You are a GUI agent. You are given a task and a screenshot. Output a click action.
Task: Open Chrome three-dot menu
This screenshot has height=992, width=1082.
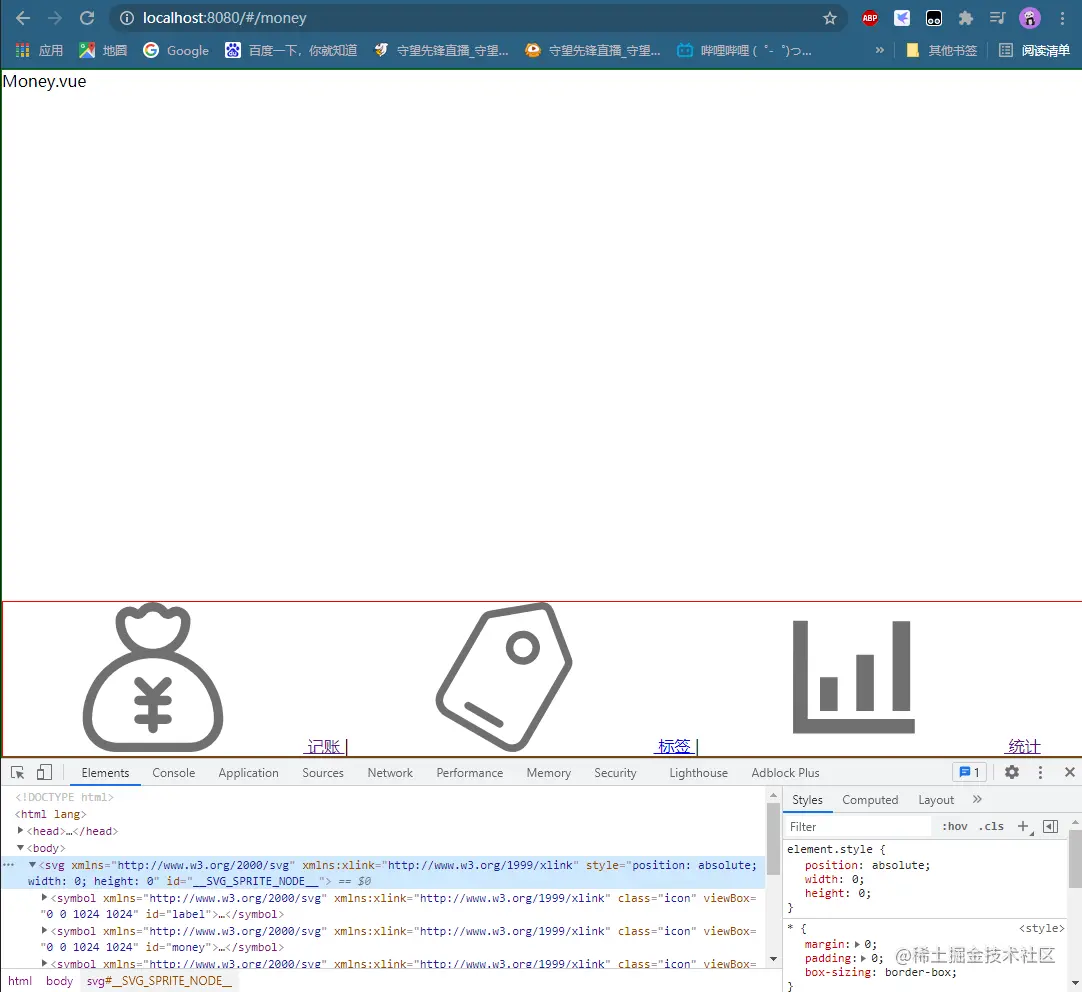point(1063,18)
